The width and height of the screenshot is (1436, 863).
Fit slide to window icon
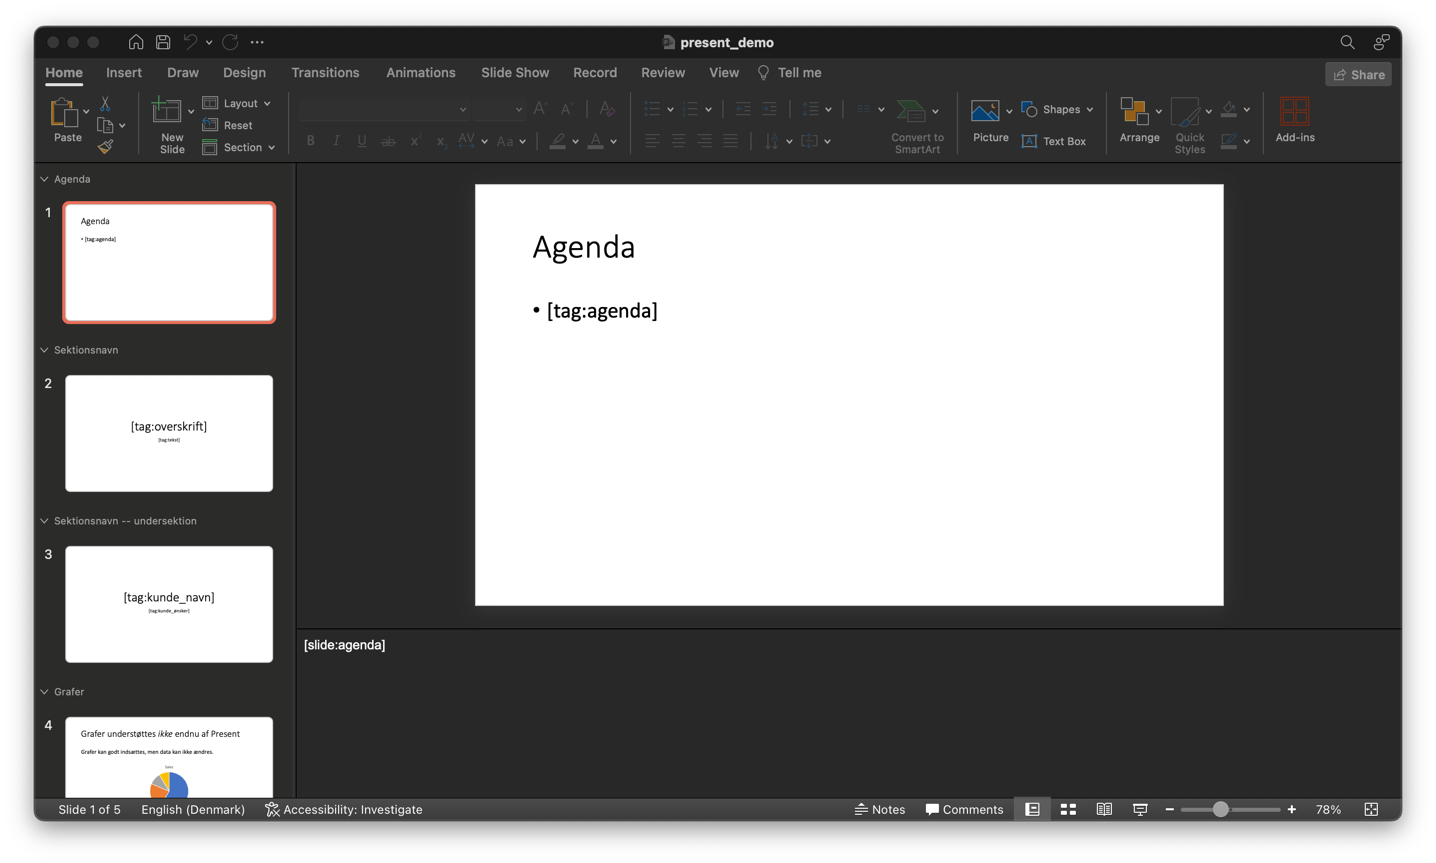click(x=1371, y=809)
